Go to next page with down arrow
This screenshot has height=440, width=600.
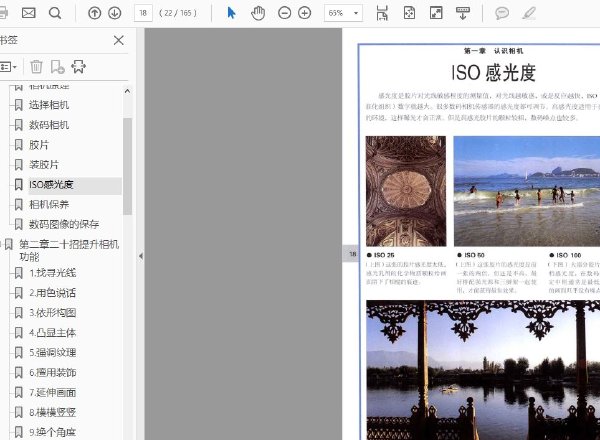tap(114, 13)
